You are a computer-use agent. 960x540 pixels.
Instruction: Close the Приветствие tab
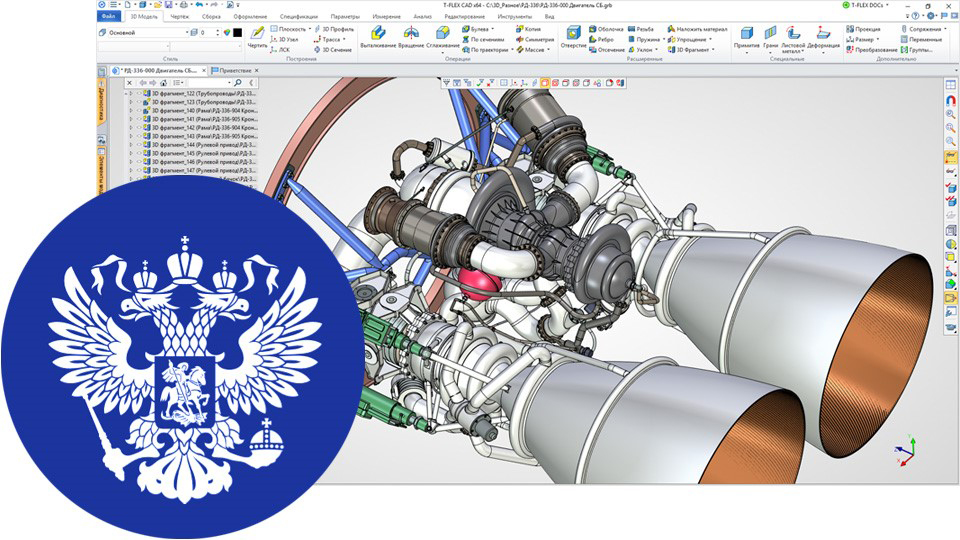(257, 70)
